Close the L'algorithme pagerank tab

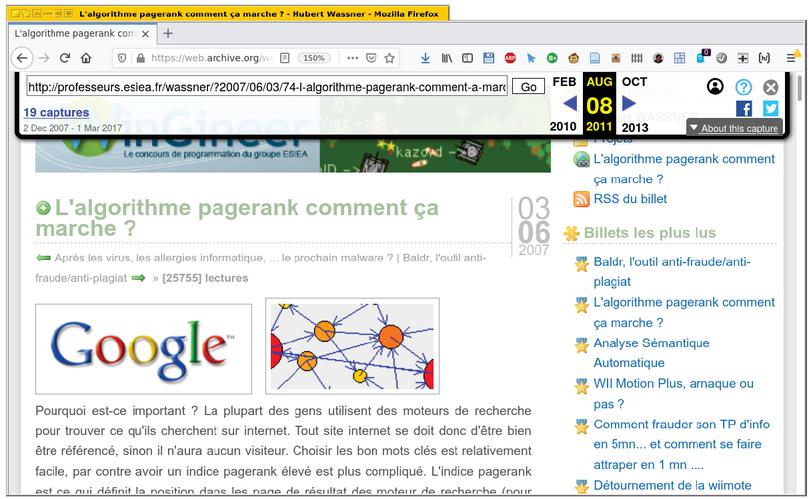click(145, 34)
